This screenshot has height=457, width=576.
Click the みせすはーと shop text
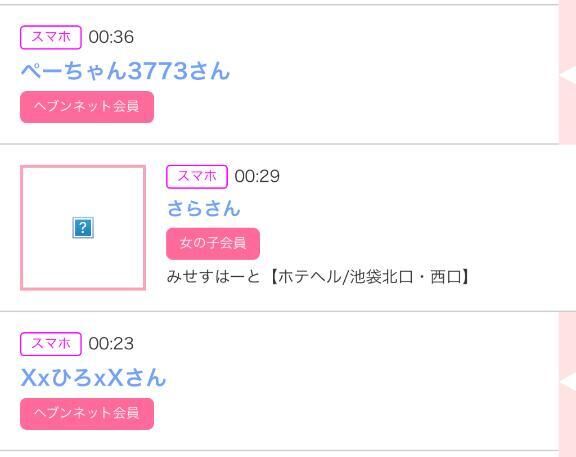pos(213,277)
